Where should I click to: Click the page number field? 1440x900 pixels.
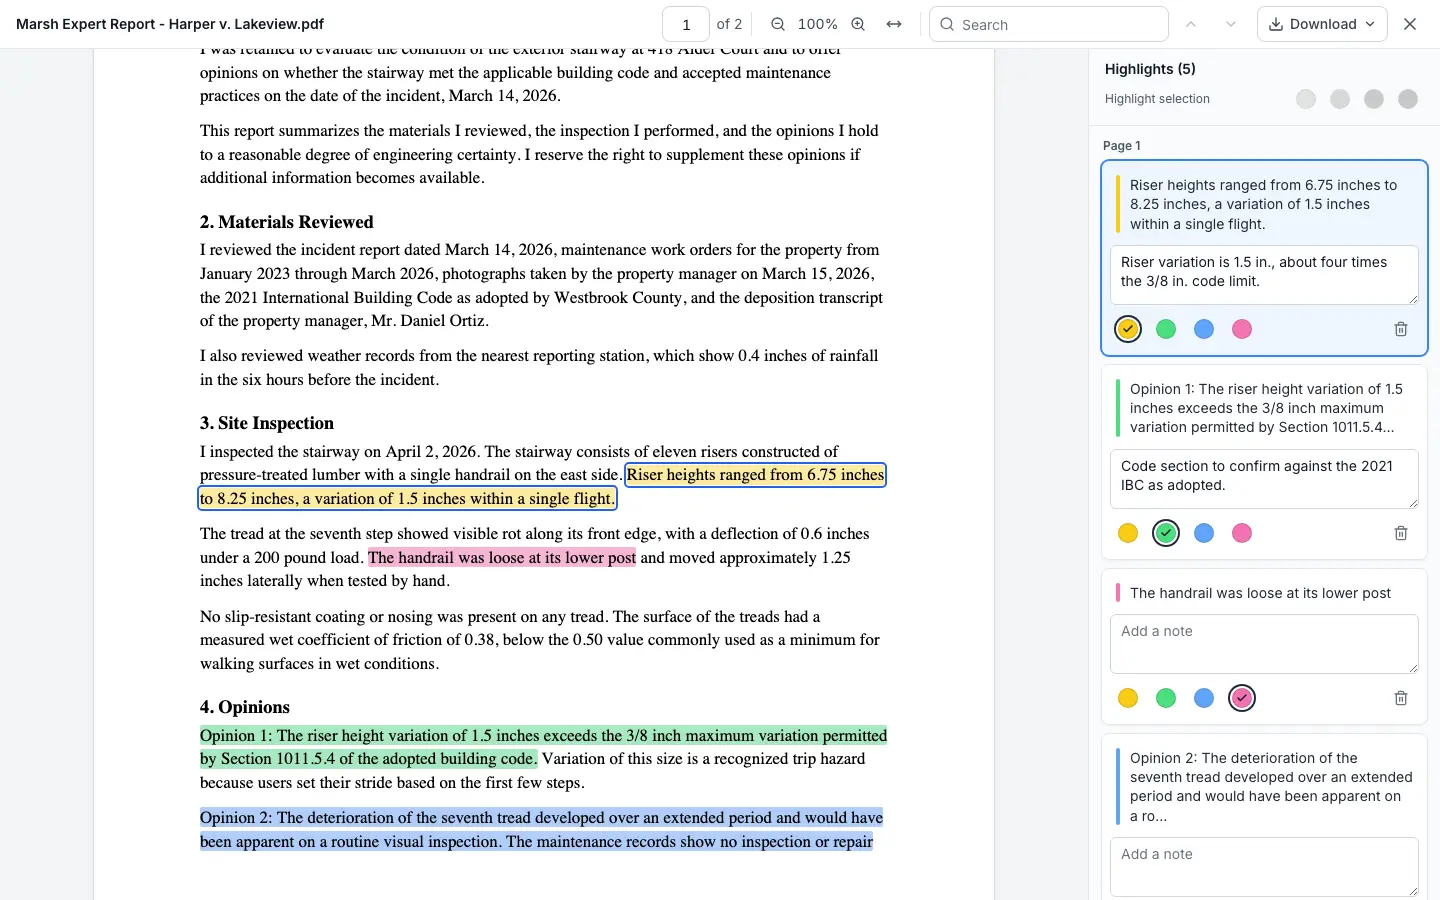pos(686,24)
